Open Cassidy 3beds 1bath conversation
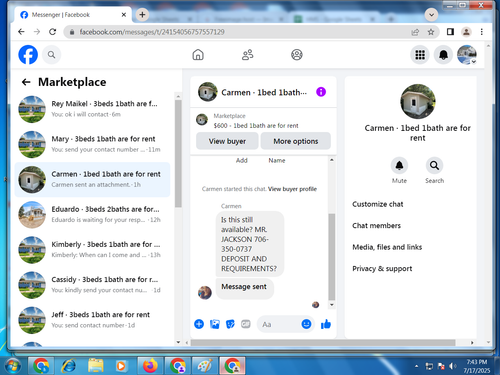Screen dimensions: 500x375 pyautogui.click(x=93, y=285)
